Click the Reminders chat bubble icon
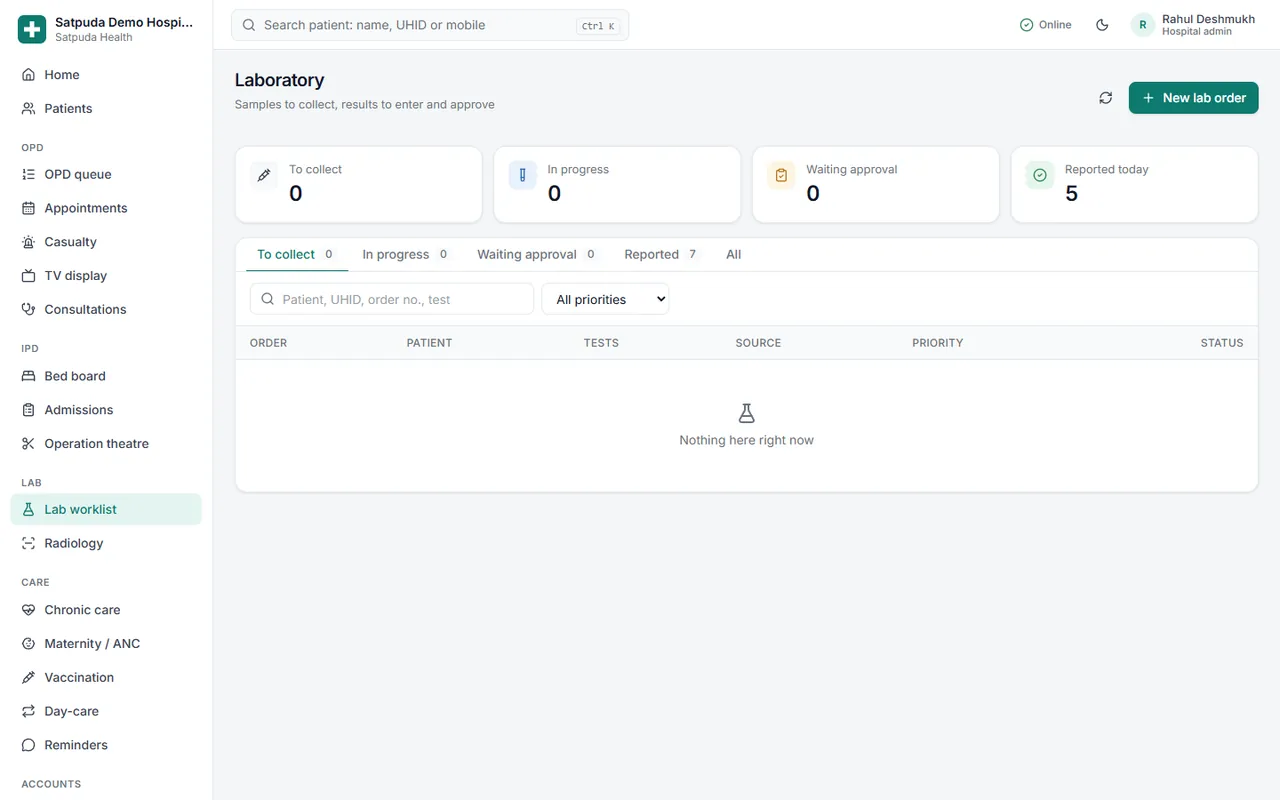The width and height of the screenshot is (1280, 800). click(x=28, y=746)
